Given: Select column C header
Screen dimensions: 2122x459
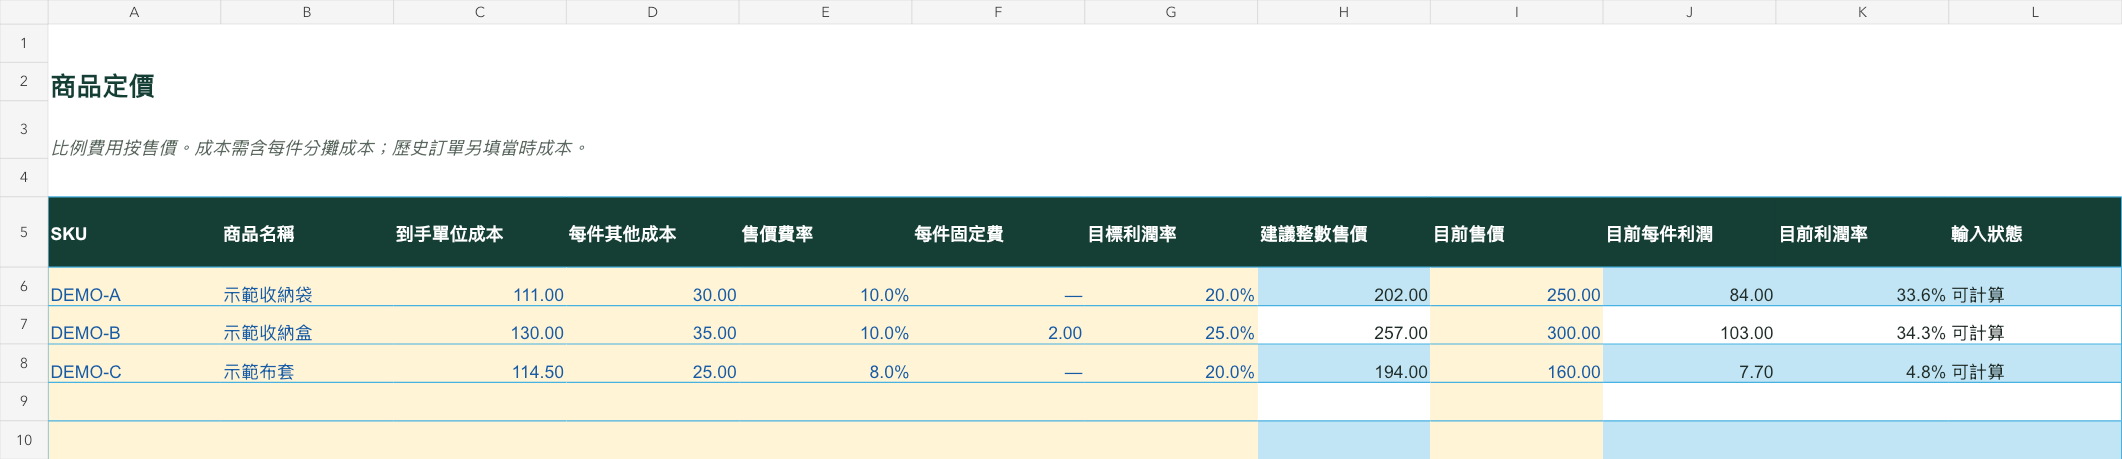Looking at the screenshot, I should (x=480, y=12).
